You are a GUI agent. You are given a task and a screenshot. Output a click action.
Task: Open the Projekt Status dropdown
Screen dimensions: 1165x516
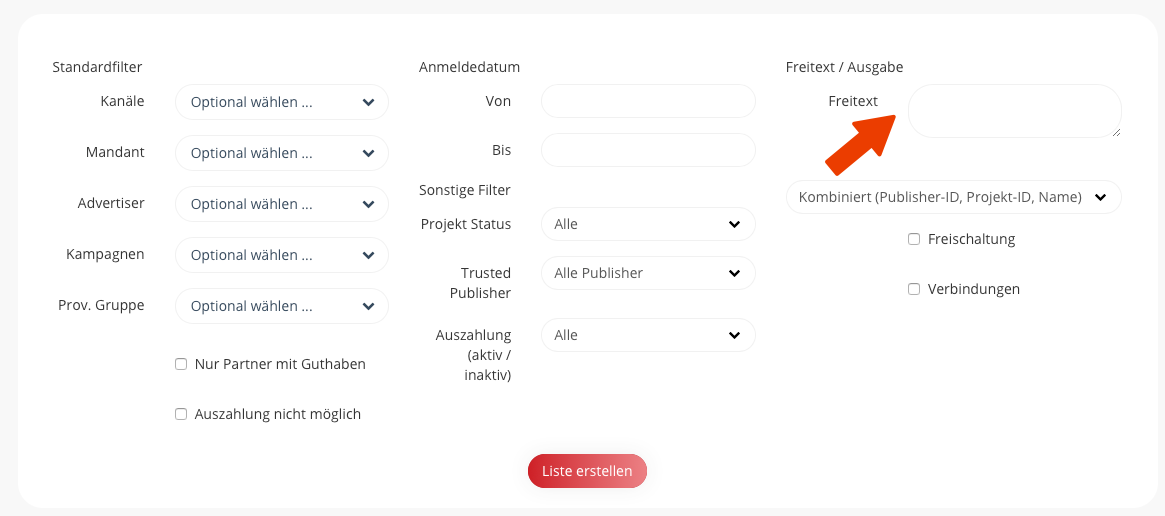(648, 224)
